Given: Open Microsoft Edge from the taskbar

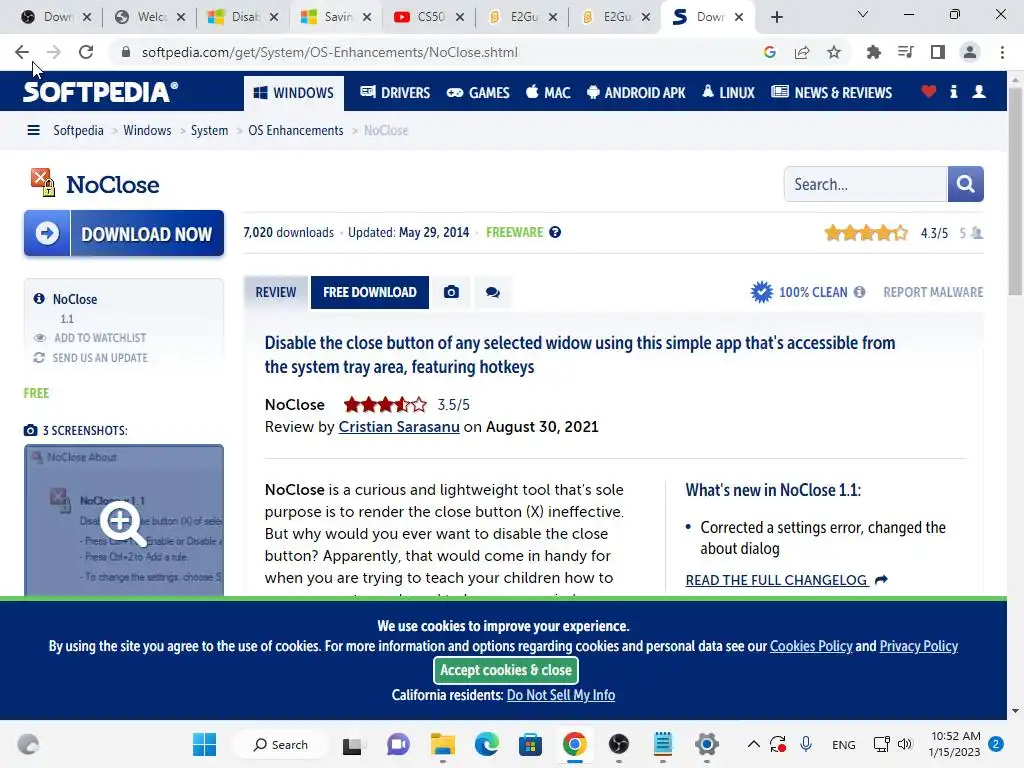Looking at the screenshot, I should click(487, 744).
